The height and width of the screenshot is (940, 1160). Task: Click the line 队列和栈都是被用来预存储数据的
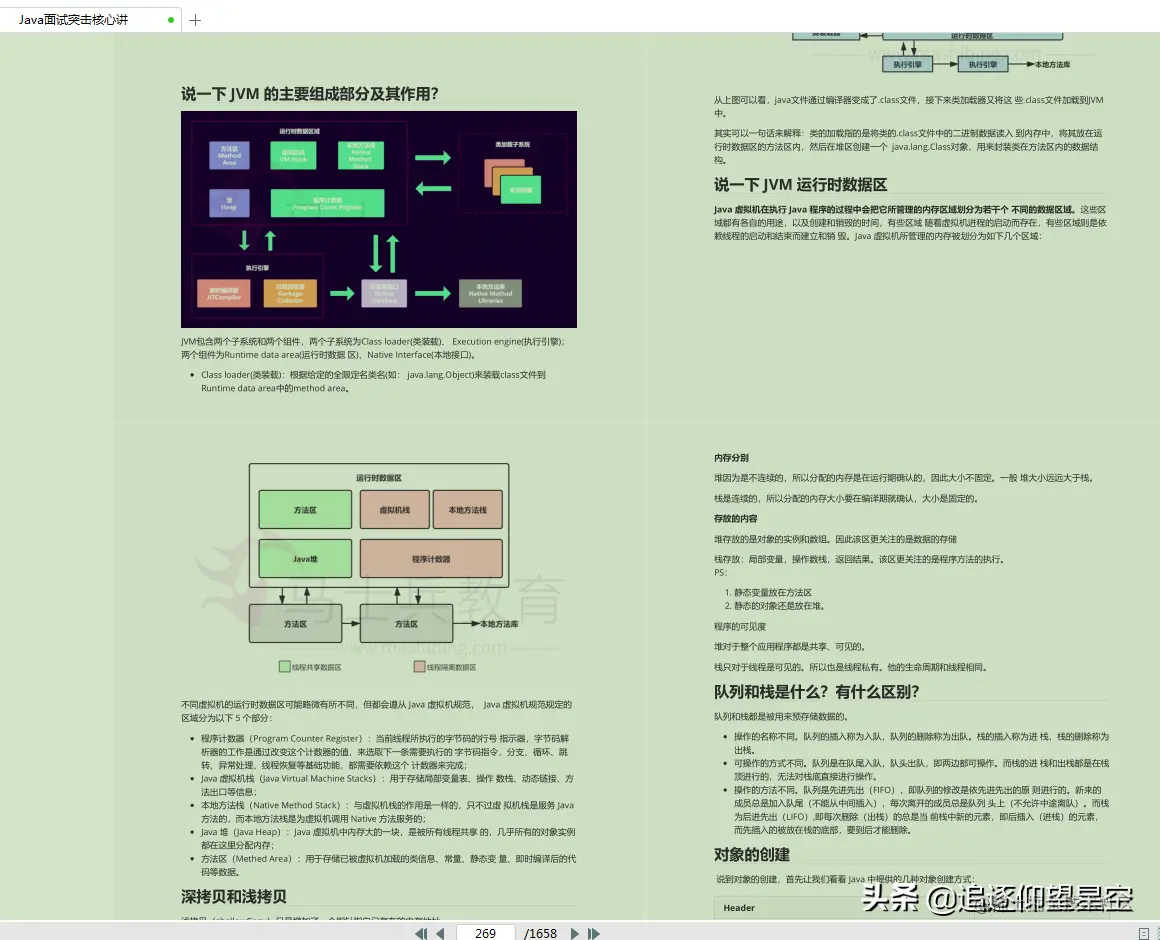[781, 716]
